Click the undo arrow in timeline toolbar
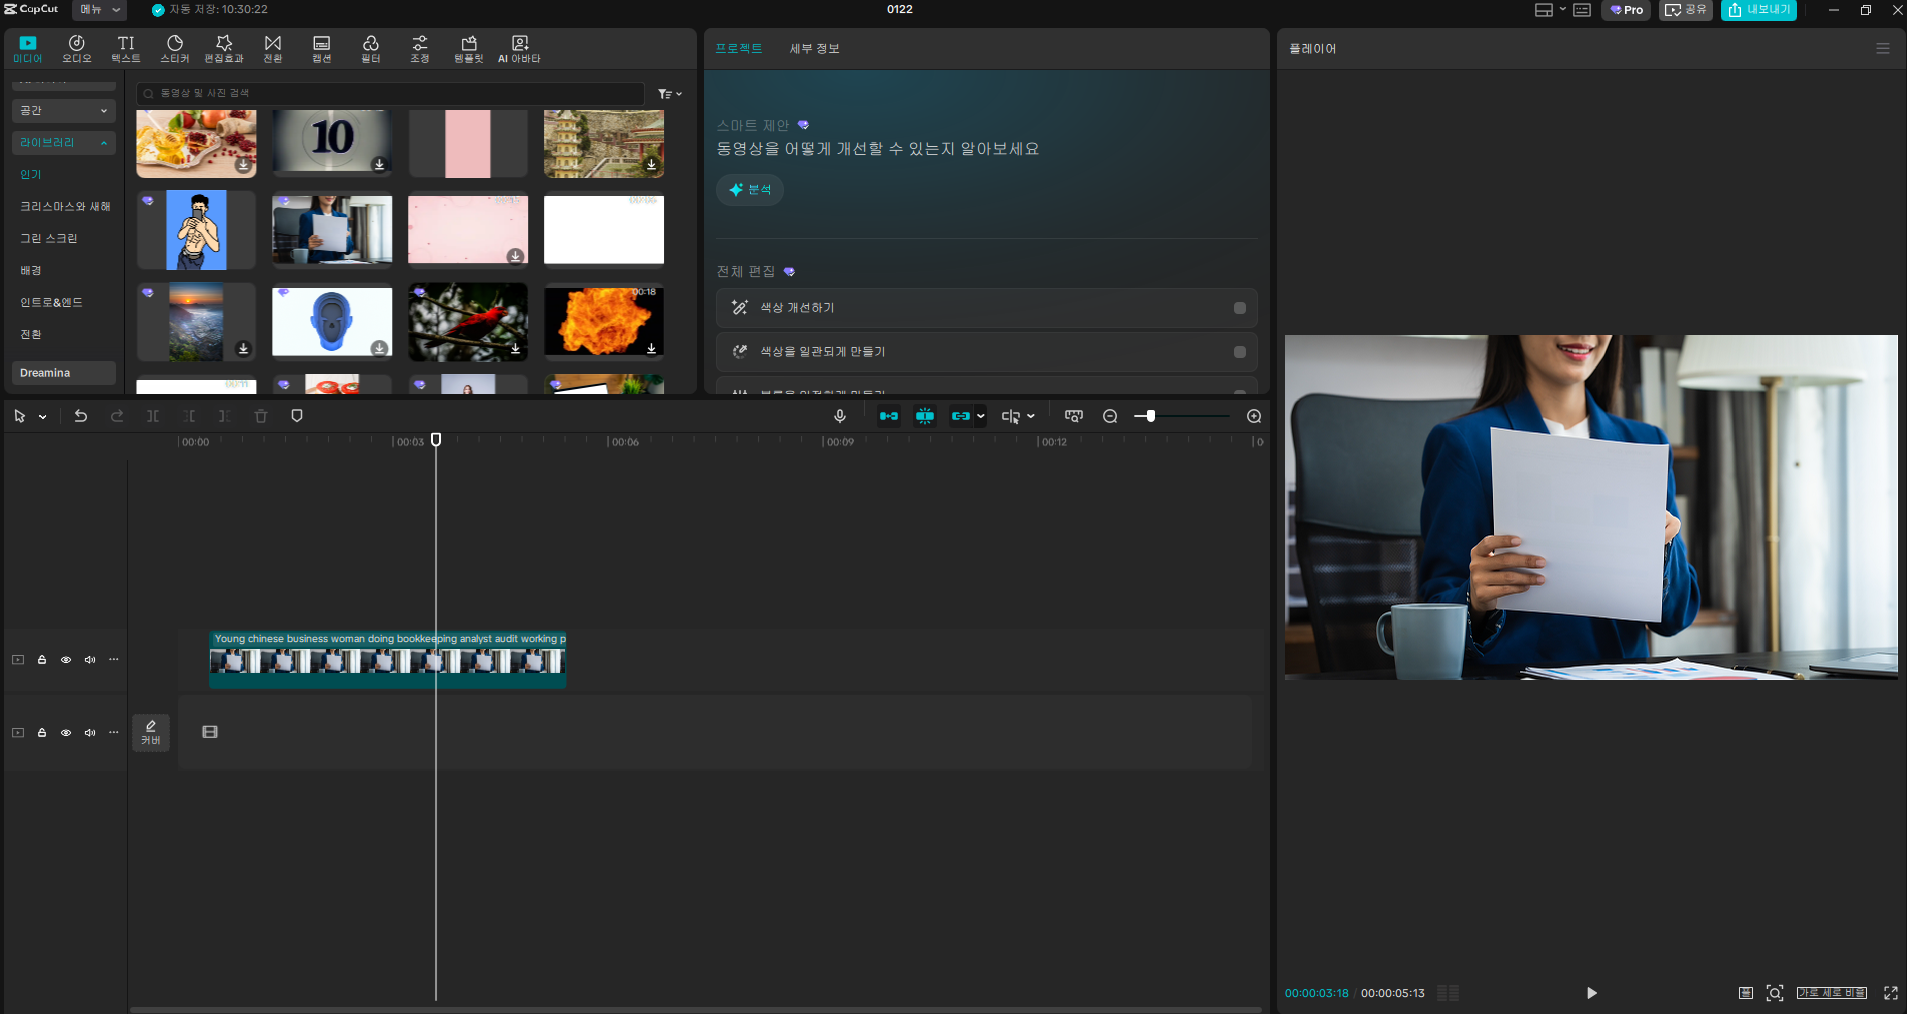The width and height of the screenshot is (1907, 1014). (x=81, y=416)
